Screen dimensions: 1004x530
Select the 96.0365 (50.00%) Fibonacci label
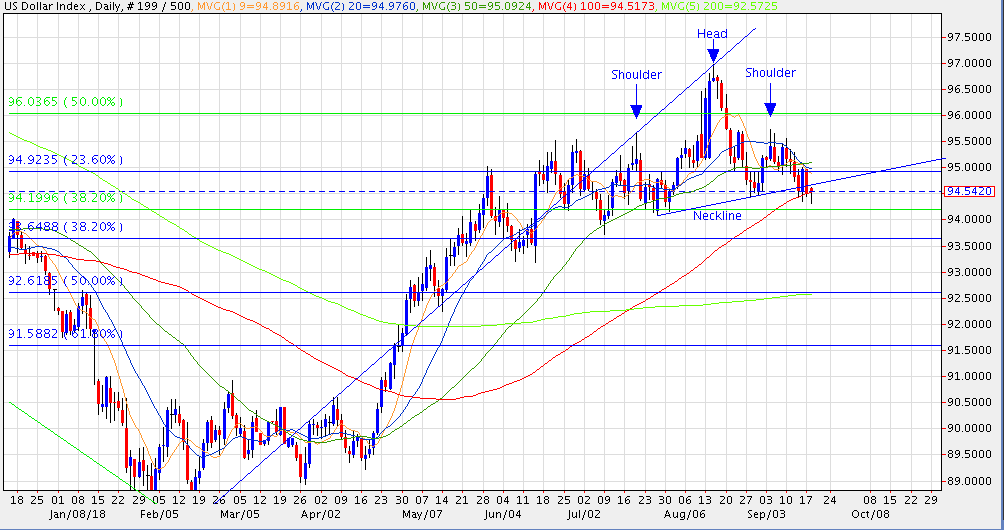(x=65, y=102)
